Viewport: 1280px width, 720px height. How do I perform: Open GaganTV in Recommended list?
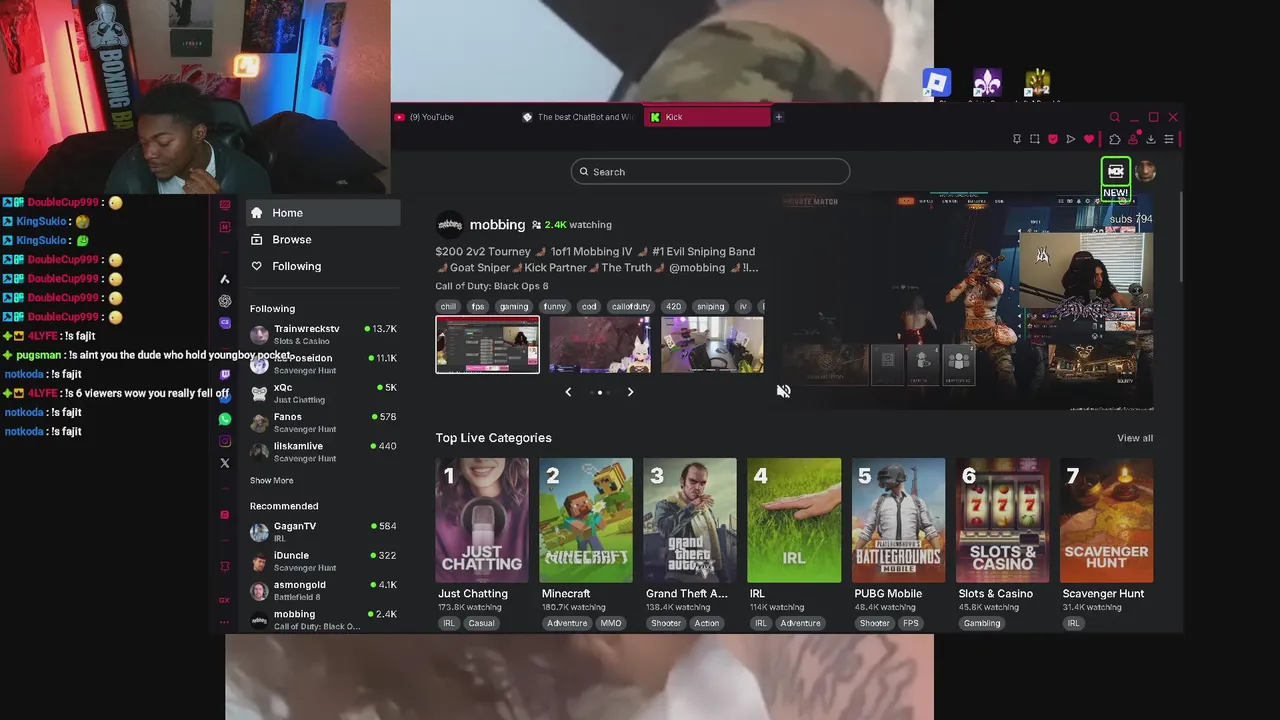(x=323, y=531)
